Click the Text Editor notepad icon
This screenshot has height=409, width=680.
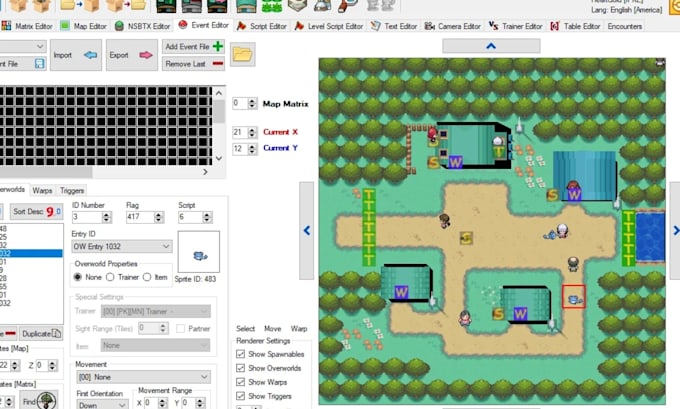pos(376,26)
